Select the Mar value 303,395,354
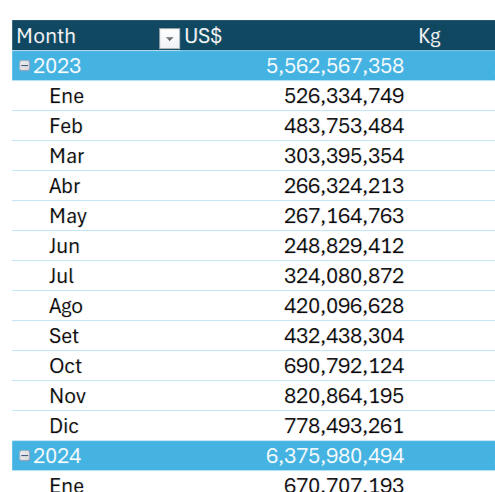The height and width of the screenshot is (492, 495). (344, 156)
